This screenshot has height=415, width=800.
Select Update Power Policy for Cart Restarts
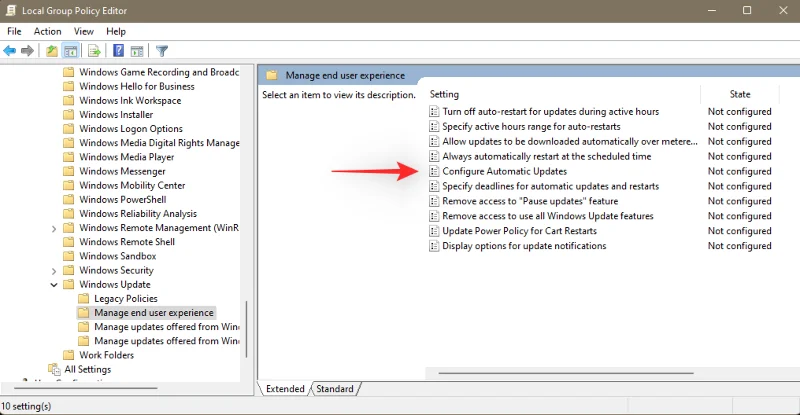[x=519, y=231]
